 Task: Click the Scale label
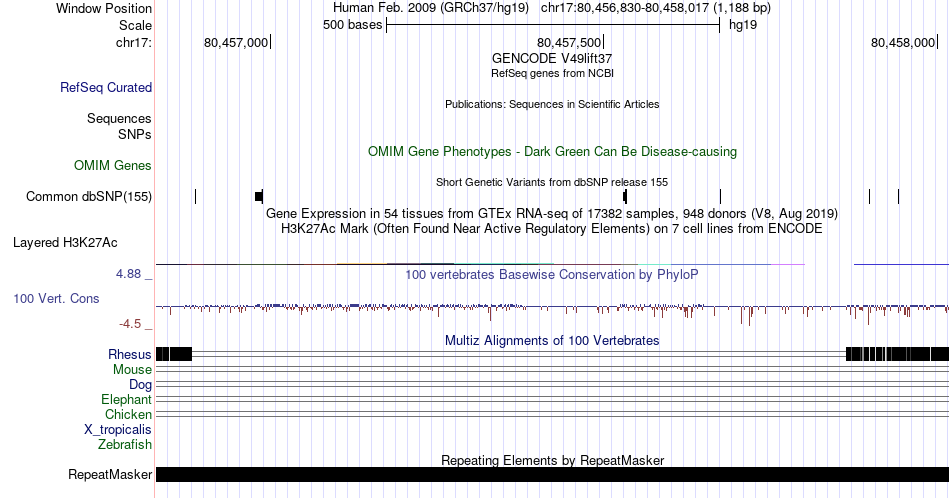(135, 25)
